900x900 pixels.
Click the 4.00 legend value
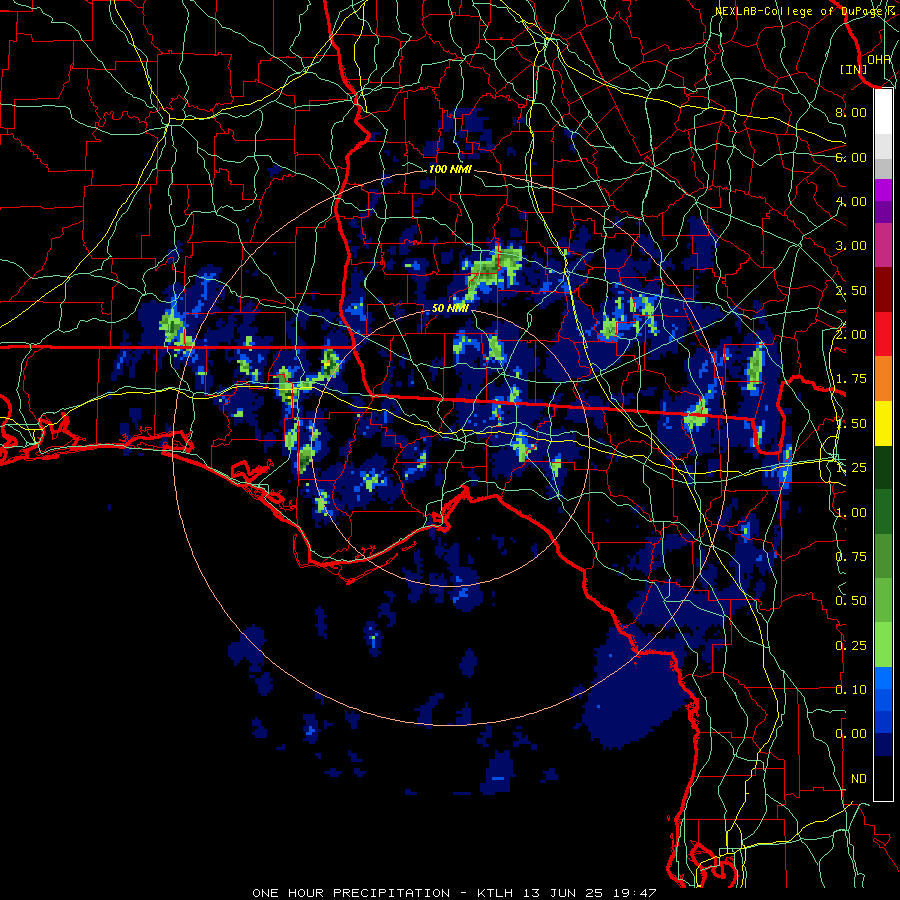tap(851, 201)
